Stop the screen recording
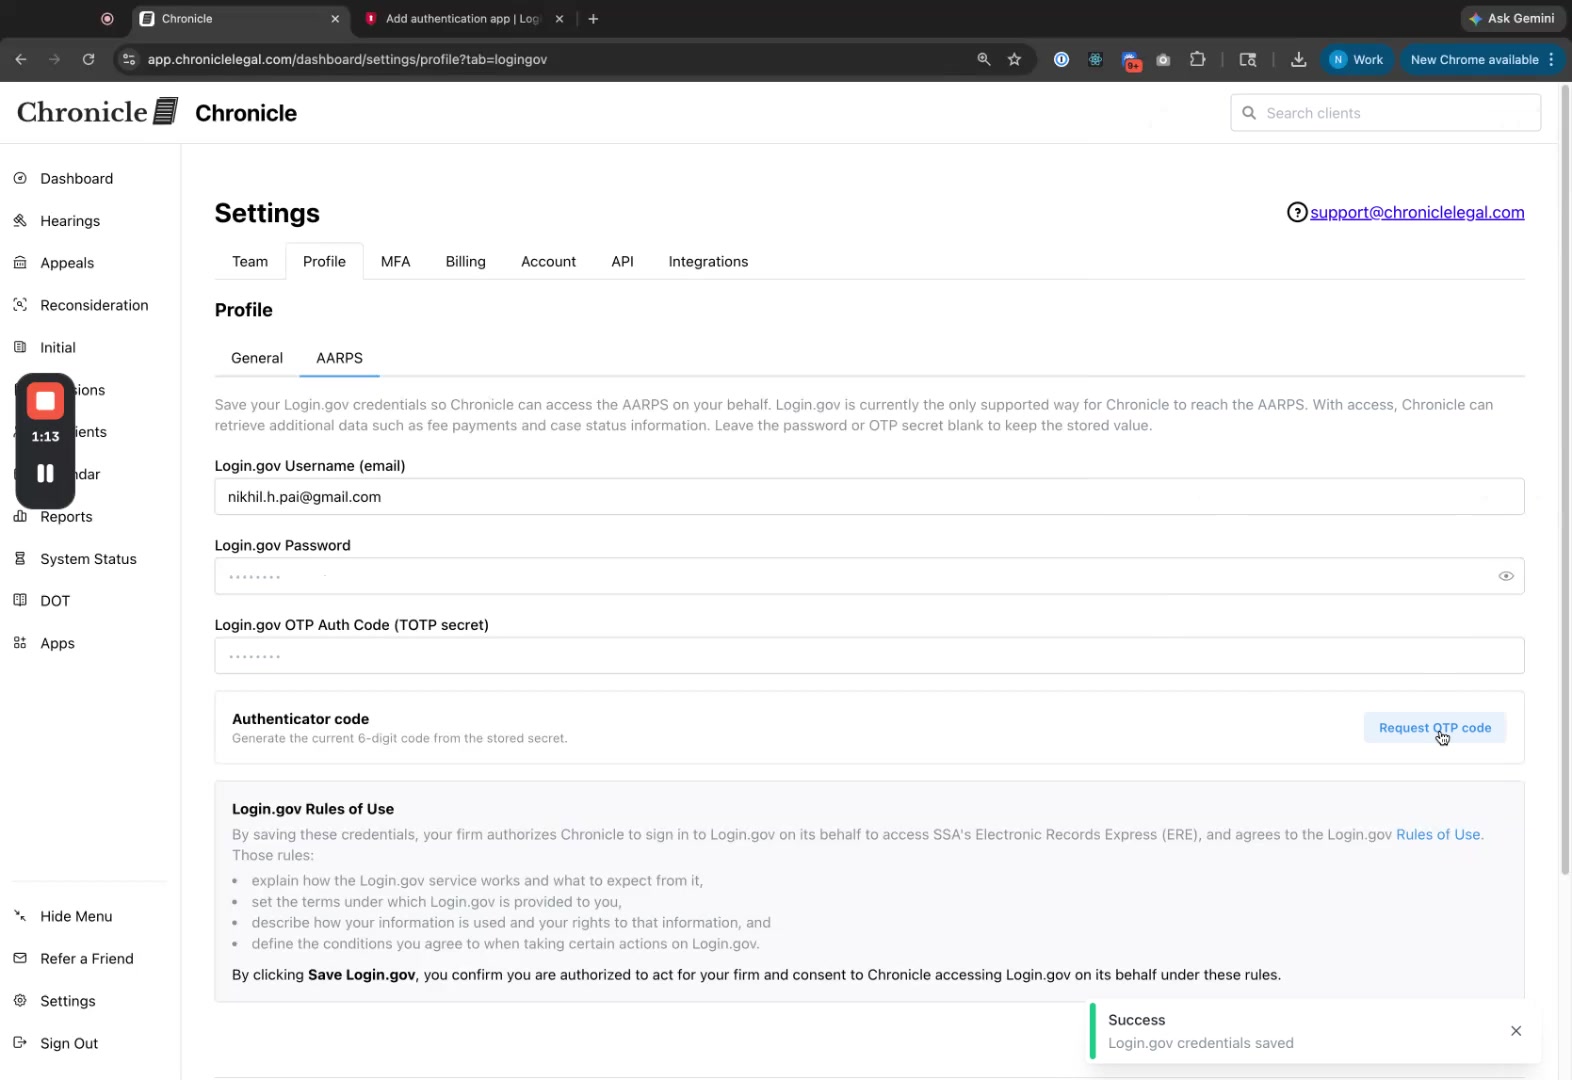 [45, 401]
